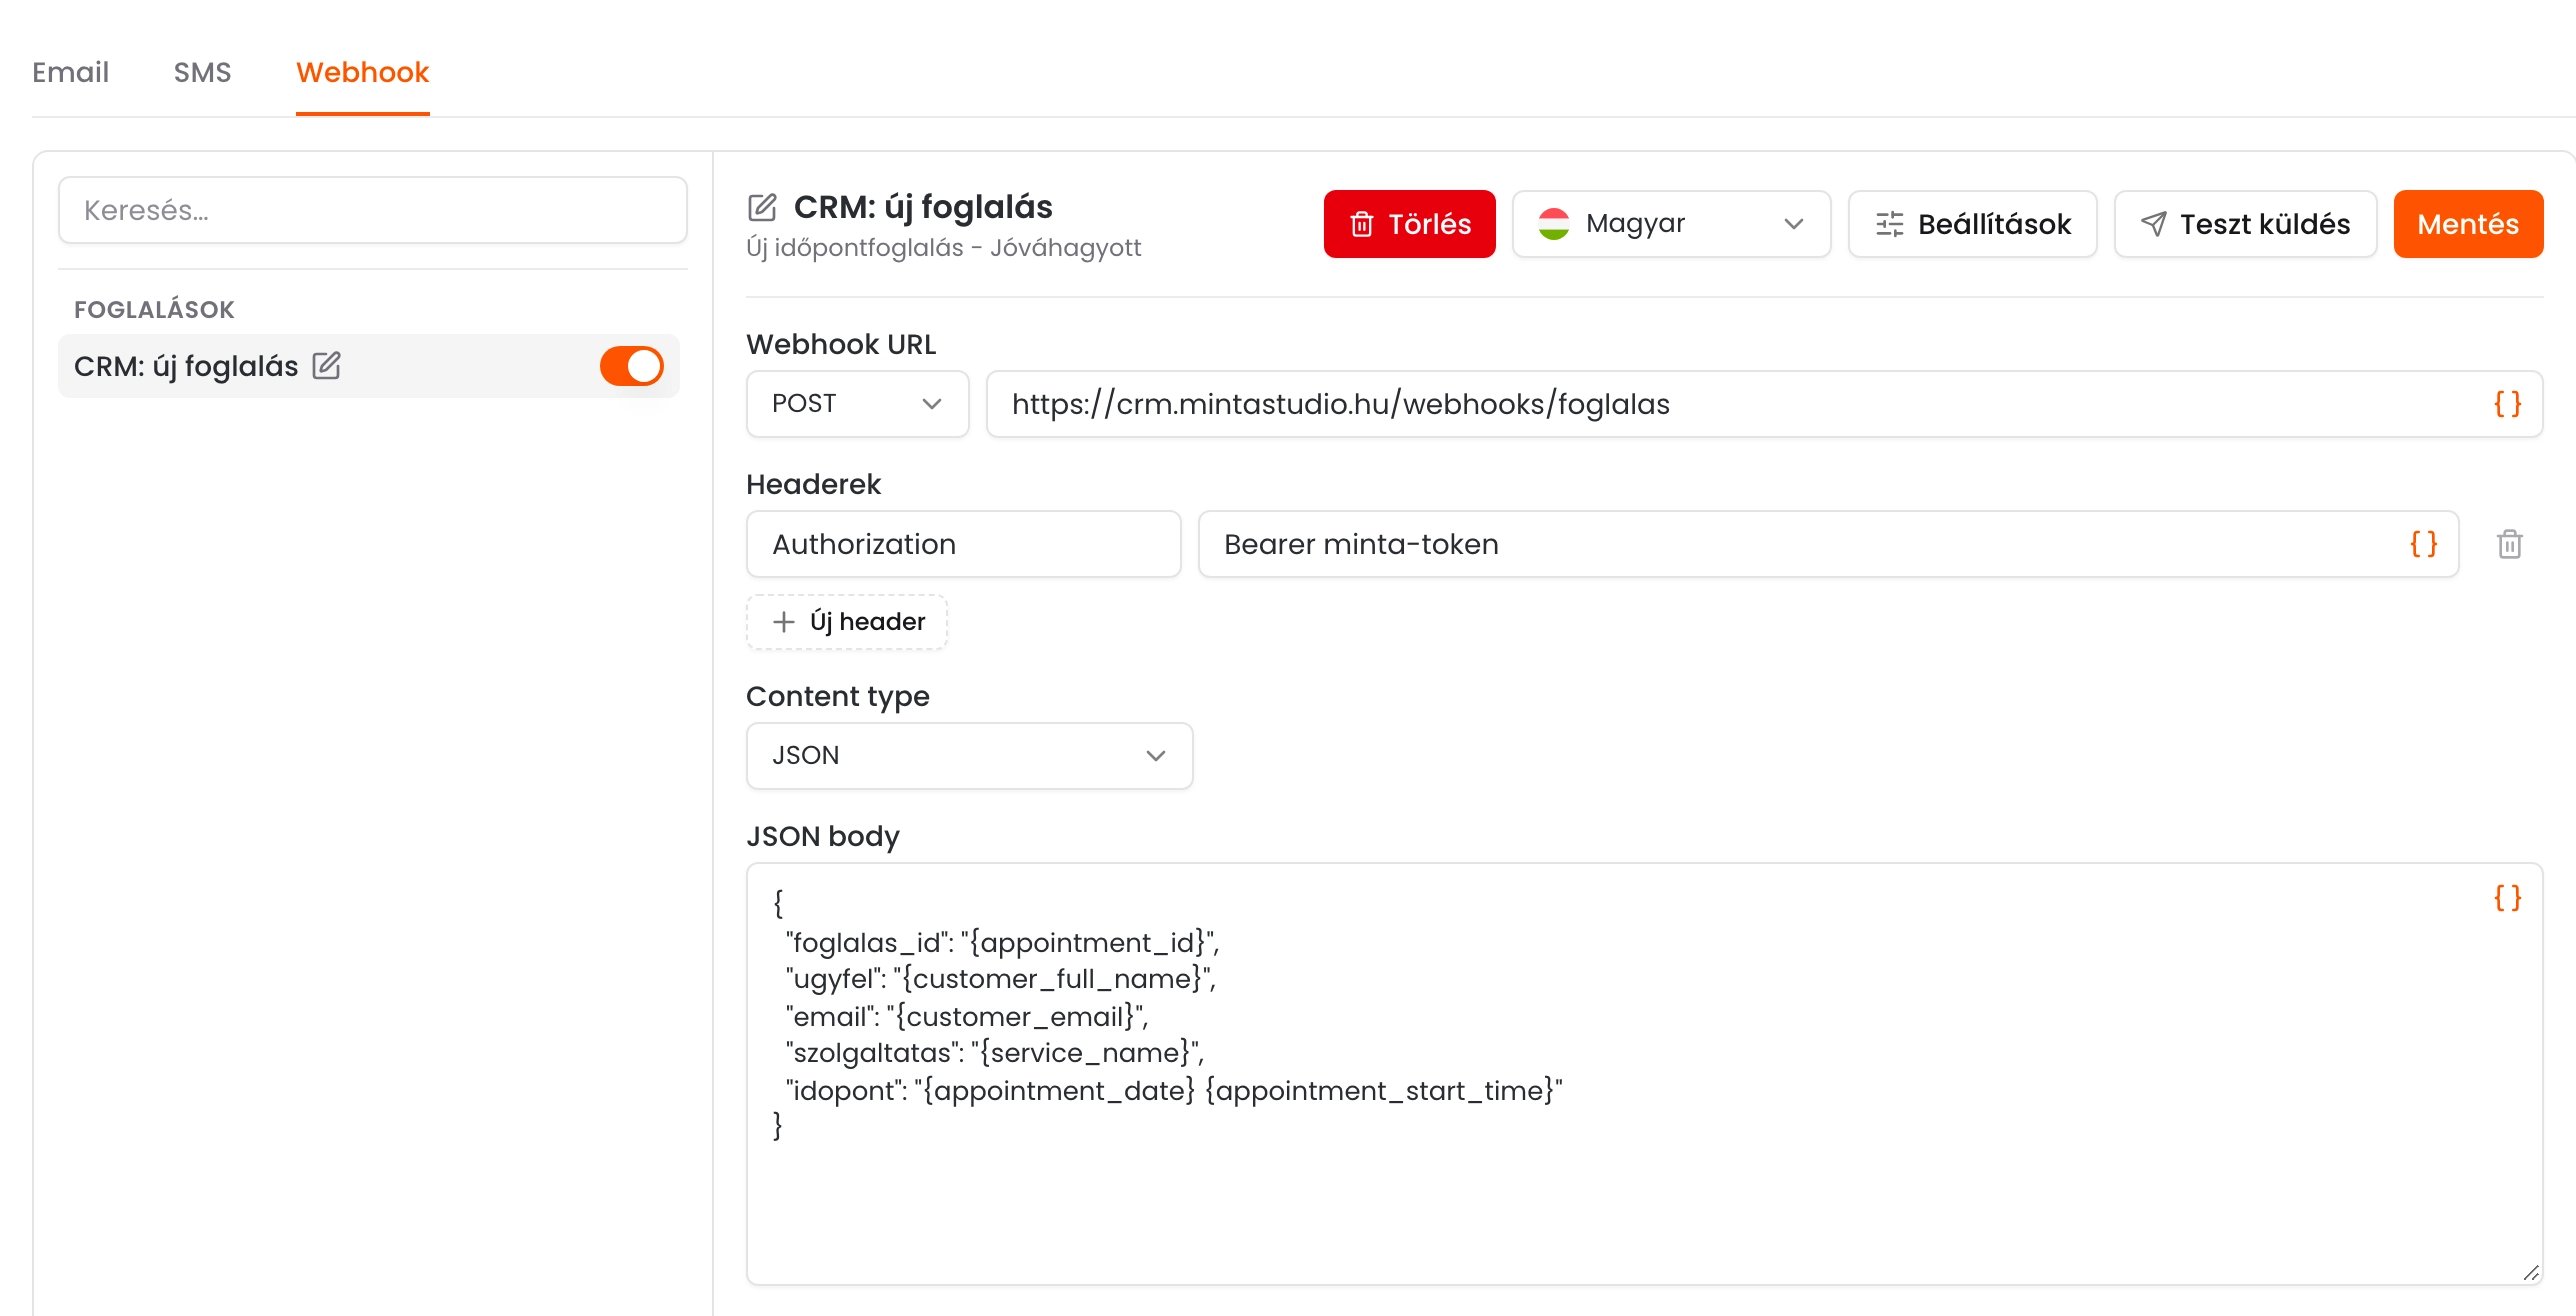Select the CRM: új foglalás list item
Screen dimensions: 2576x1316
tap(368, 366)
